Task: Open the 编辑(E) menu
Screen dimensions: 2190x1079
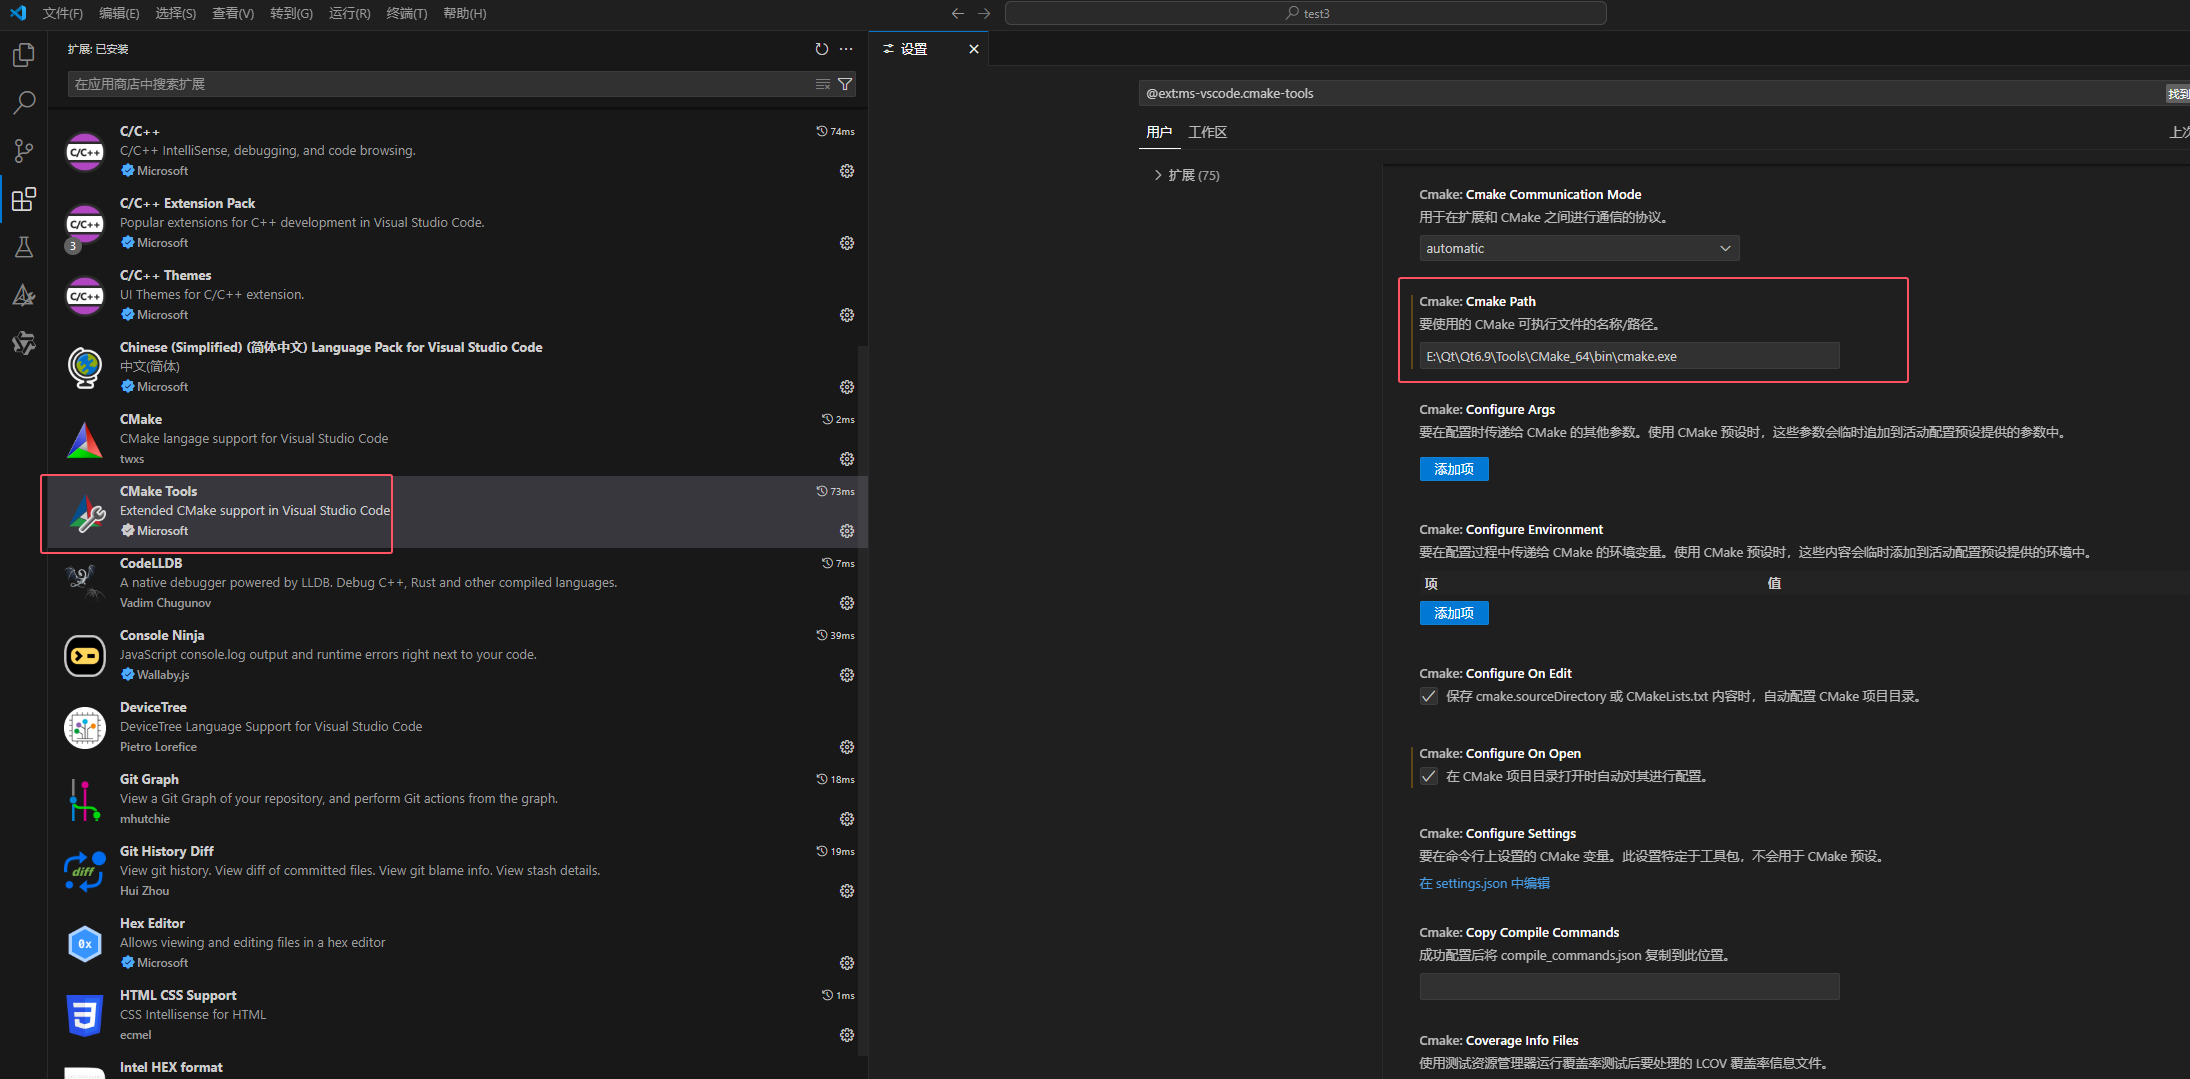Action: click(119, 13)
